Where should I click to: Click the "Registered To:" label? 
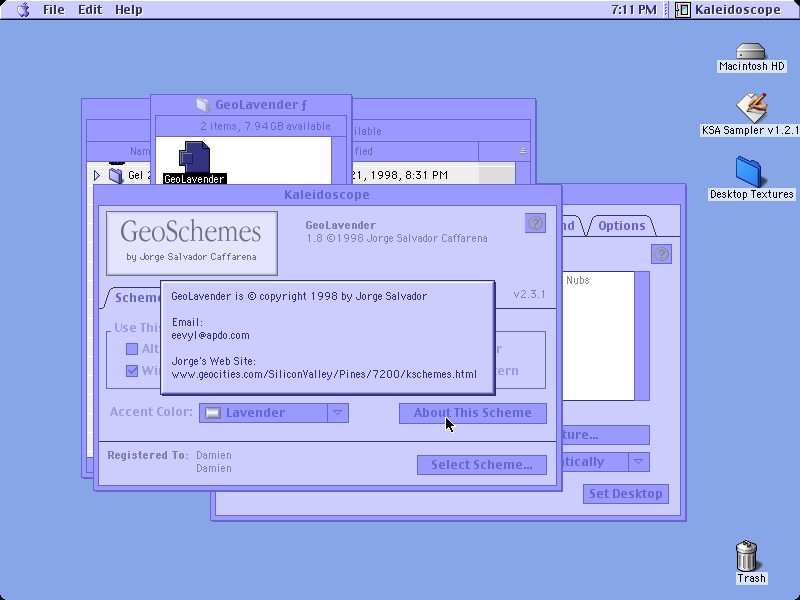coord(148,455)
